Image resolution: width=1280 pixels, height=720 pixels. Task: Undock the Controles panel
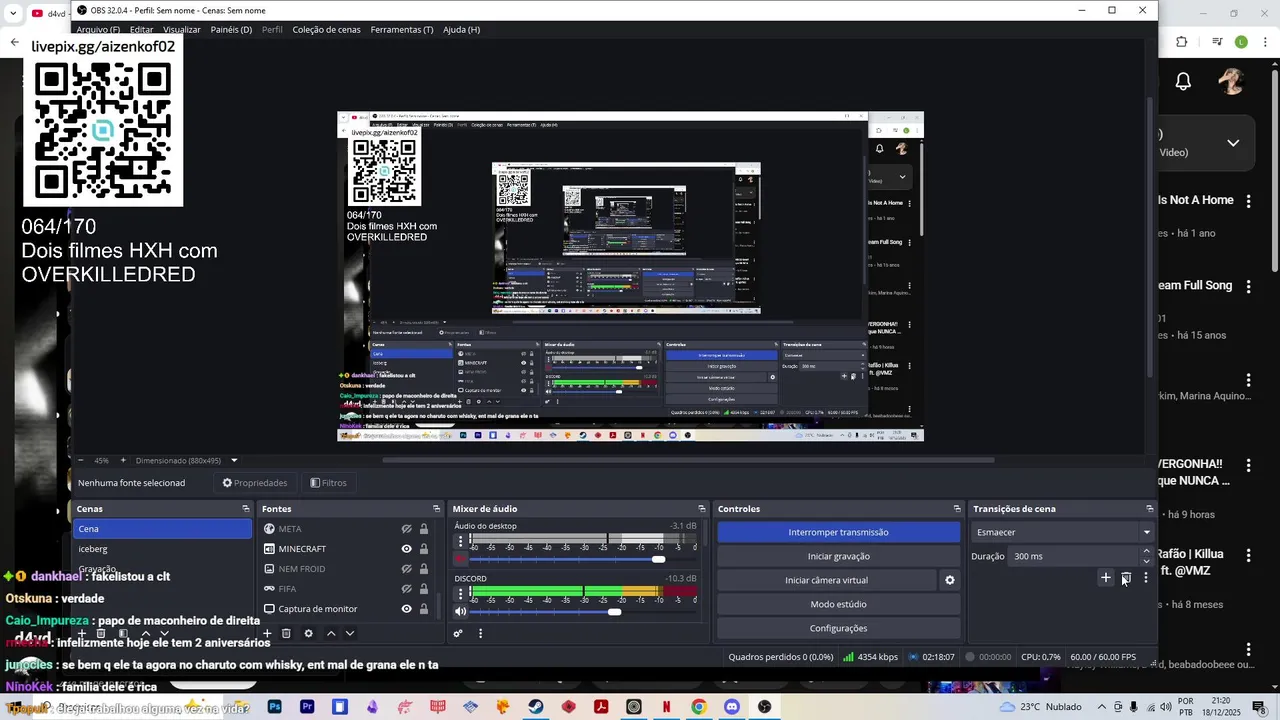[x=957, y=509]
